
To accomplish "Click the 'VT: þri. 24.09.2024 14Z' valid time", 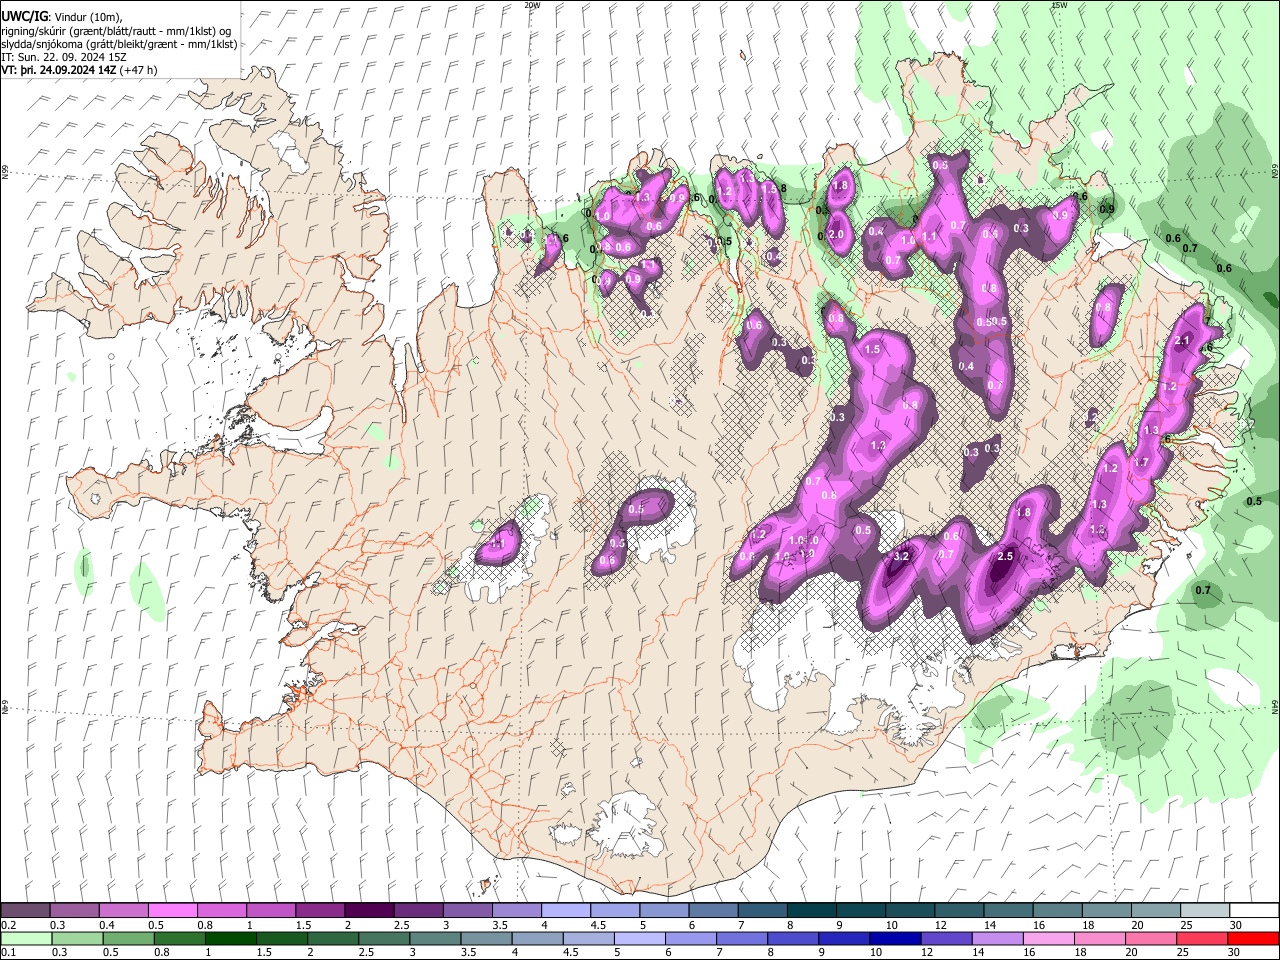I will click(58, 70).
